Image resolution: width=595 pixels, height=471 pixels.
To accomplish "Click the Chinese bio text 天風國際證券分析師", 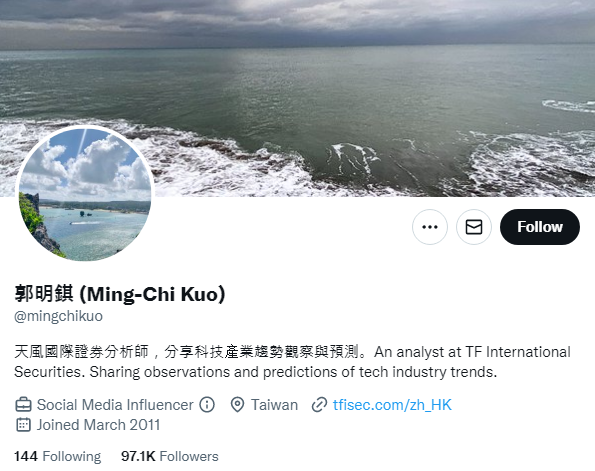I will coord(81,352).
